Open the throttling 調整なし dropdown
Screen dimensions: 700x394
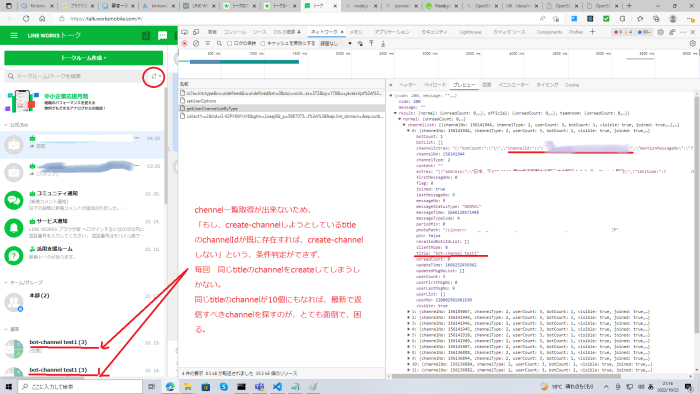click(336, 43)
